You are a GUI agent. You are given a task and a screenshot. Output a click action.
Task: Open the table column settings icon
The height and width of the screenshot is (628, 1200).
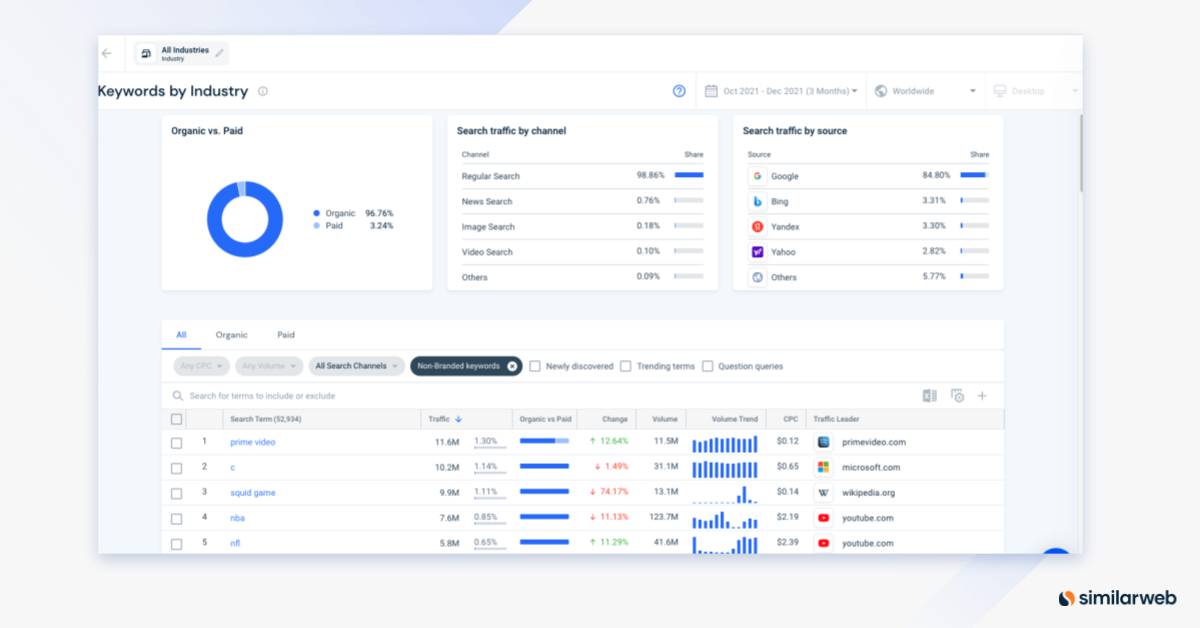[956, 396]
